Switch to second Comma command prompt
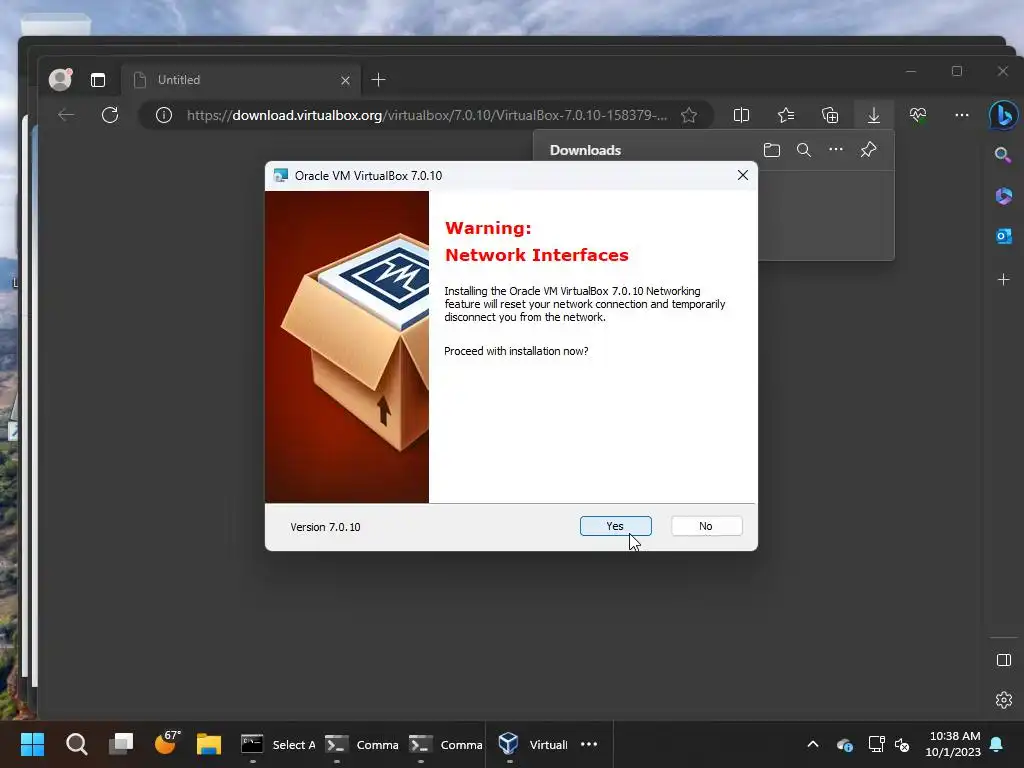 [x=446, y=744]
